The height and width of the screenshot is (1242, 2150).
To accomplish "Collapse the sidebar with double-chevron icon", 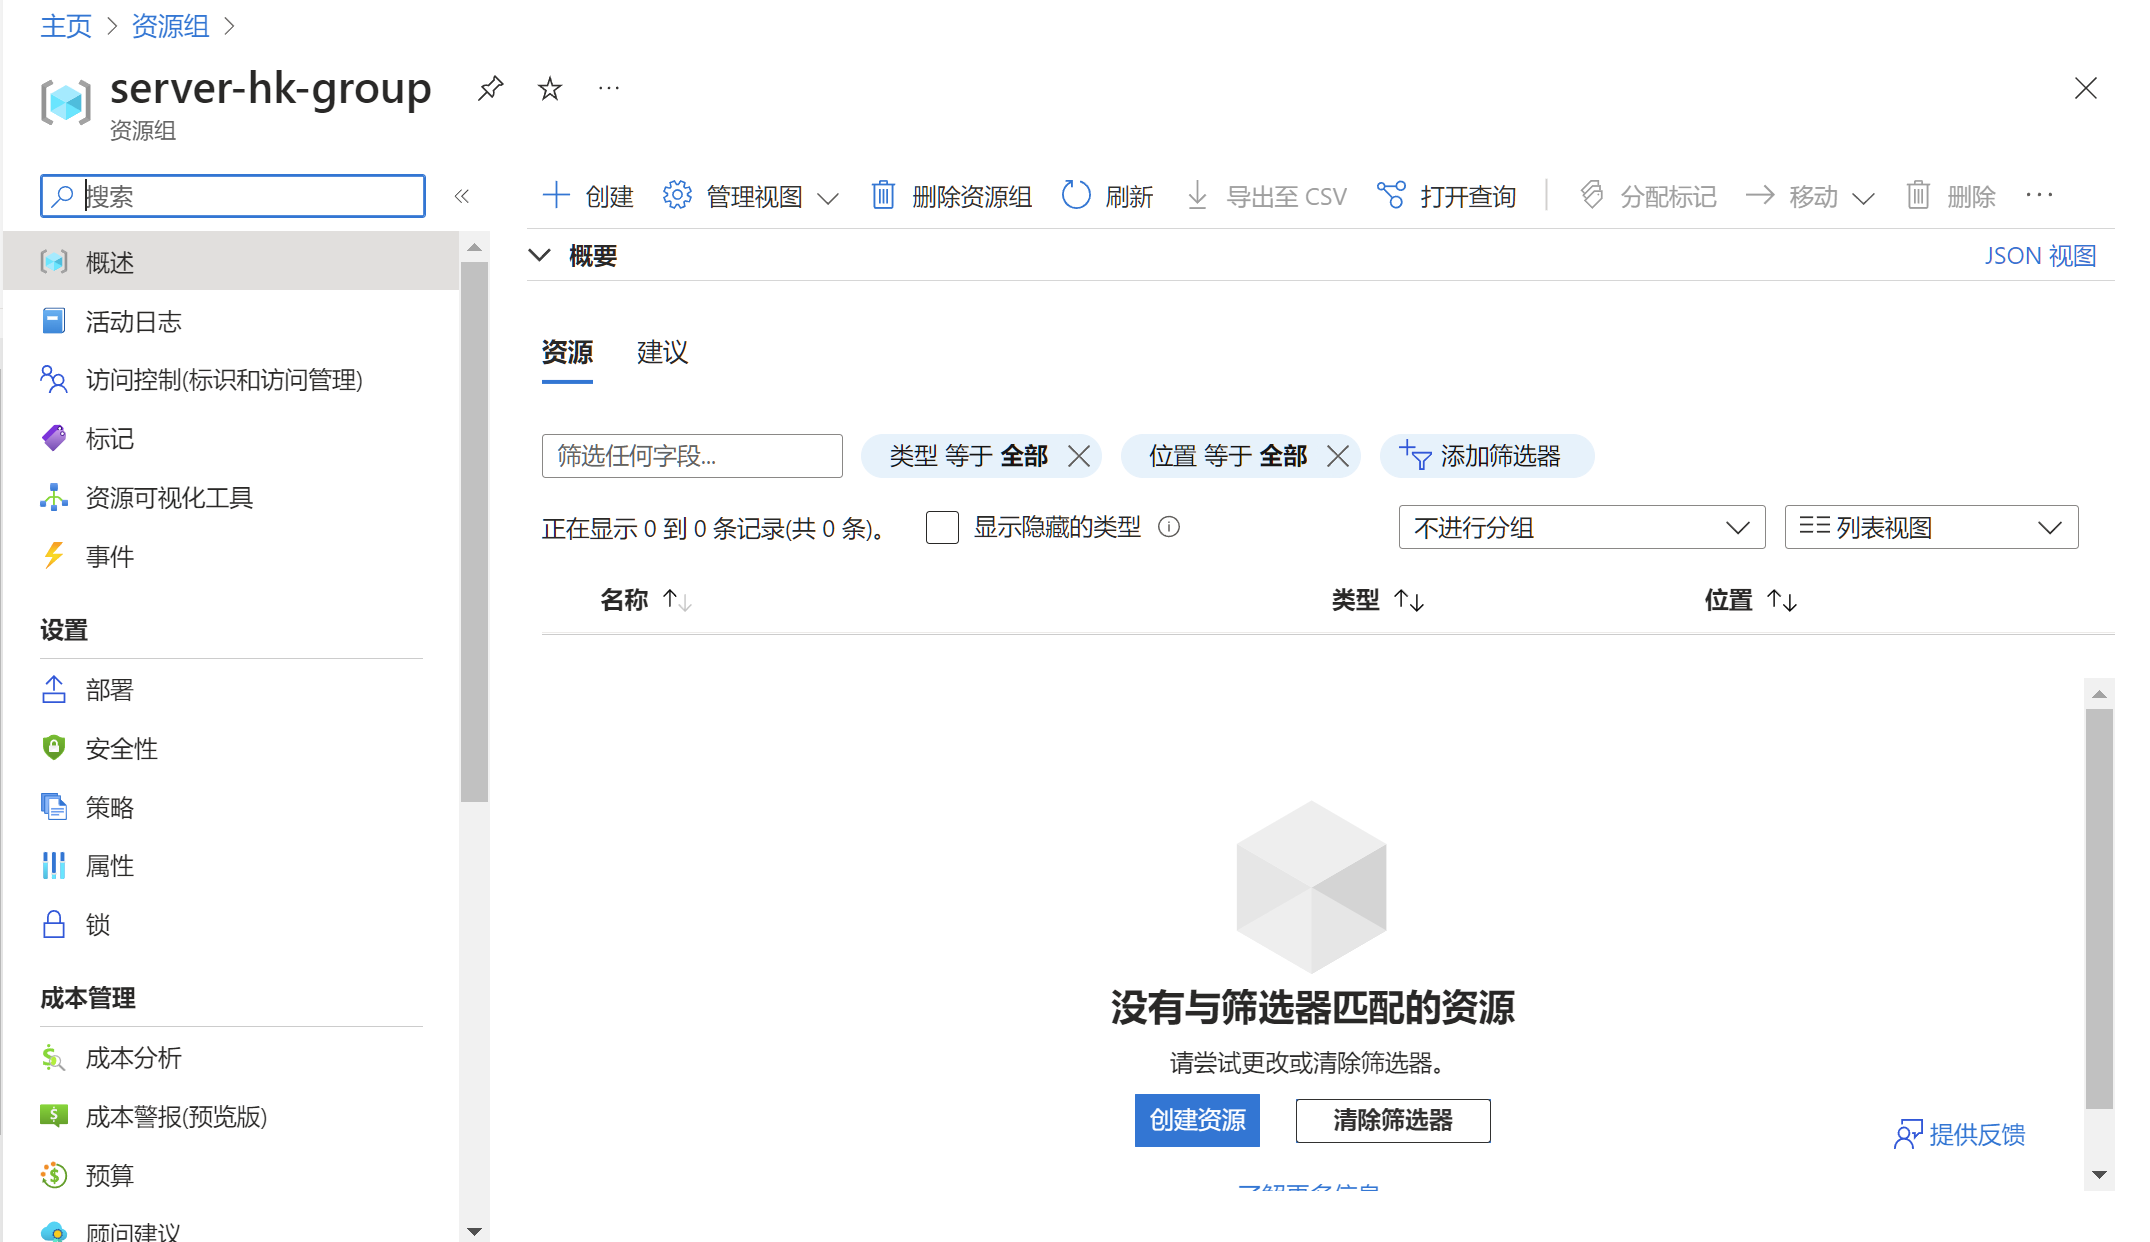I will [x=462, y=196].
